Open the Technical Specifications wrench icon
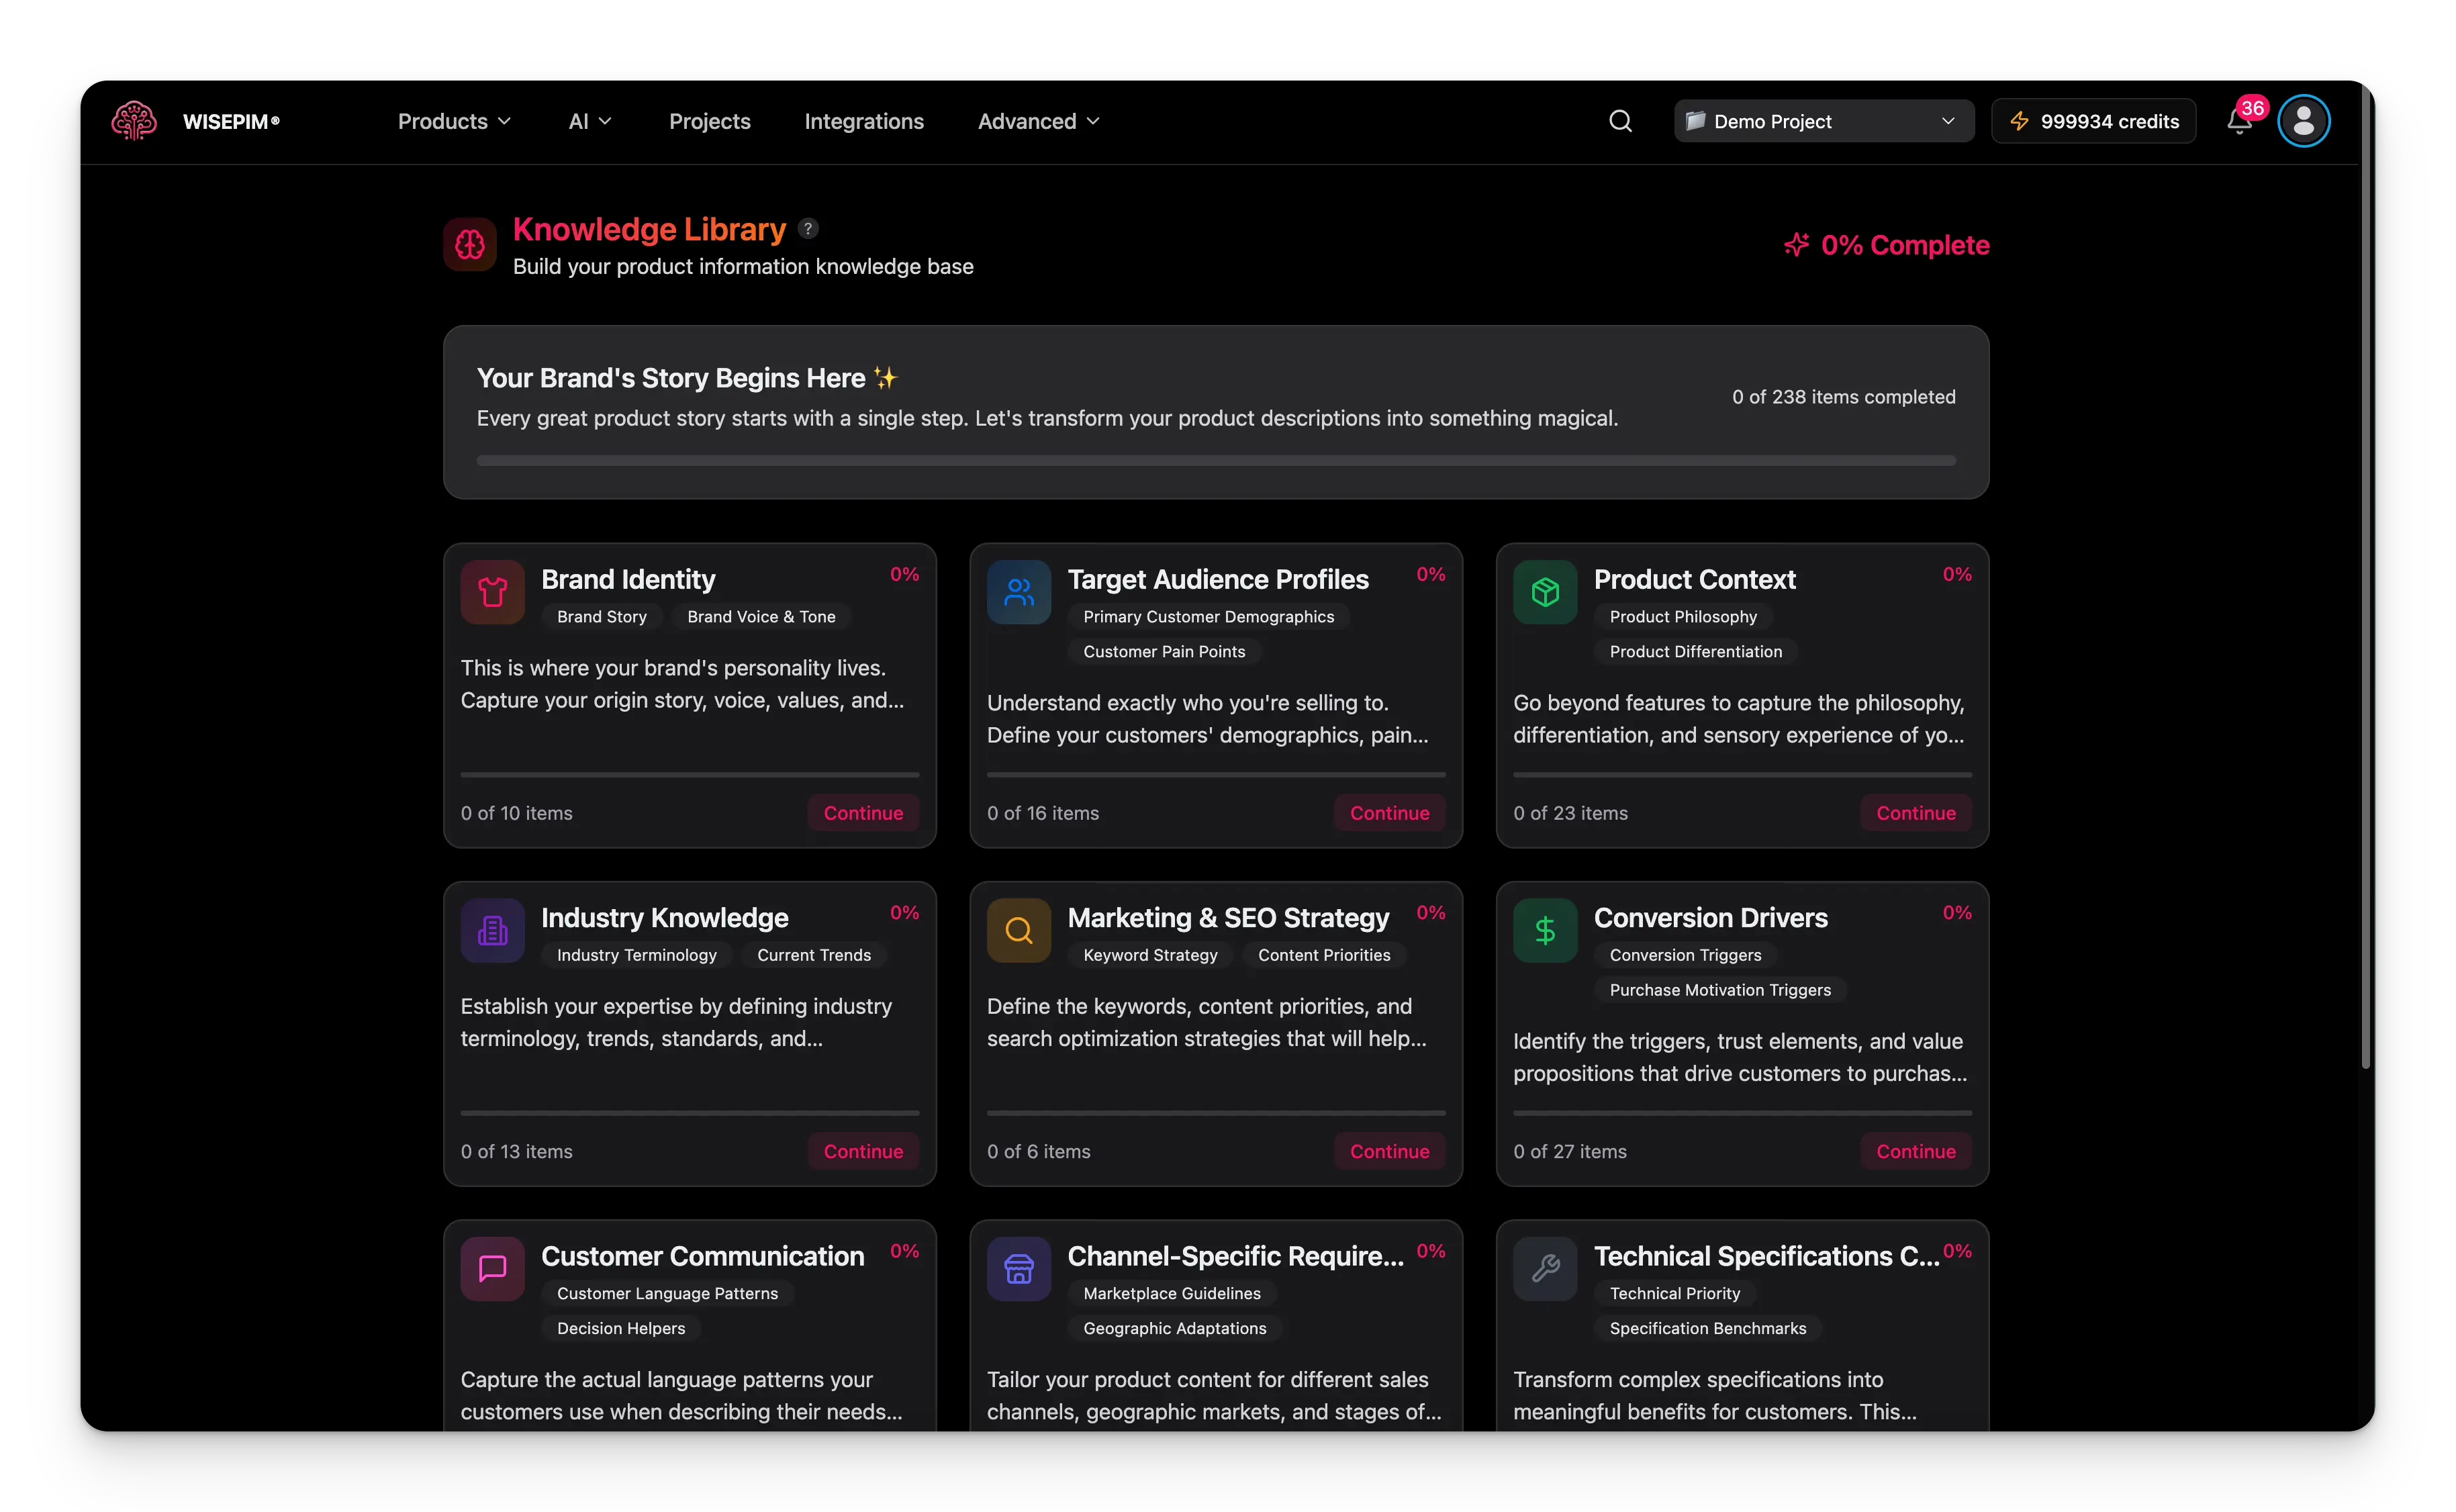Screen dimensions: 2456x1512 1544,1269
